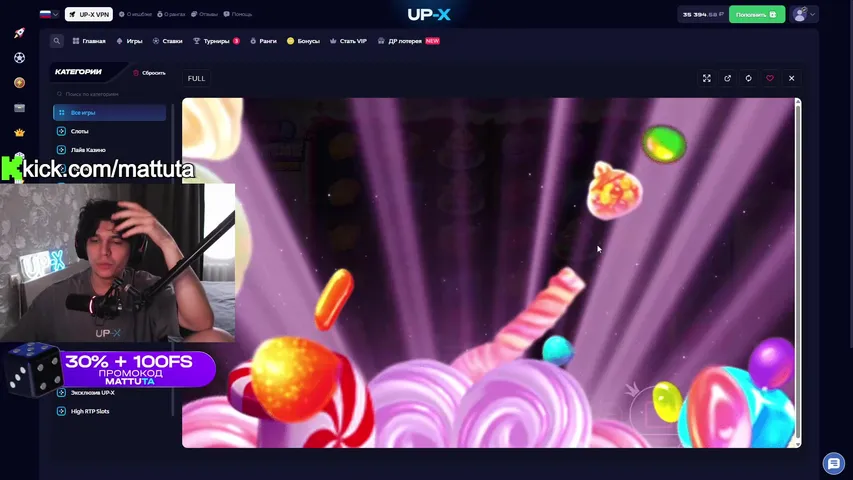
Task: Open the user avatar profile dropdown
Action: click(x=804, y=14)
